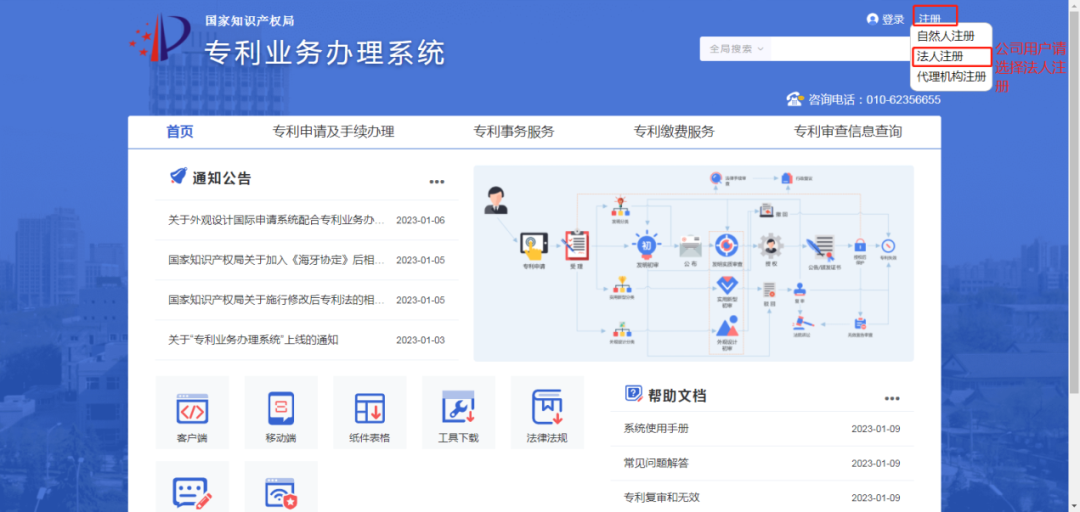Click the gavel icon in flowchart
Screen dimensions: 1080x512
(x=804, y=322)
